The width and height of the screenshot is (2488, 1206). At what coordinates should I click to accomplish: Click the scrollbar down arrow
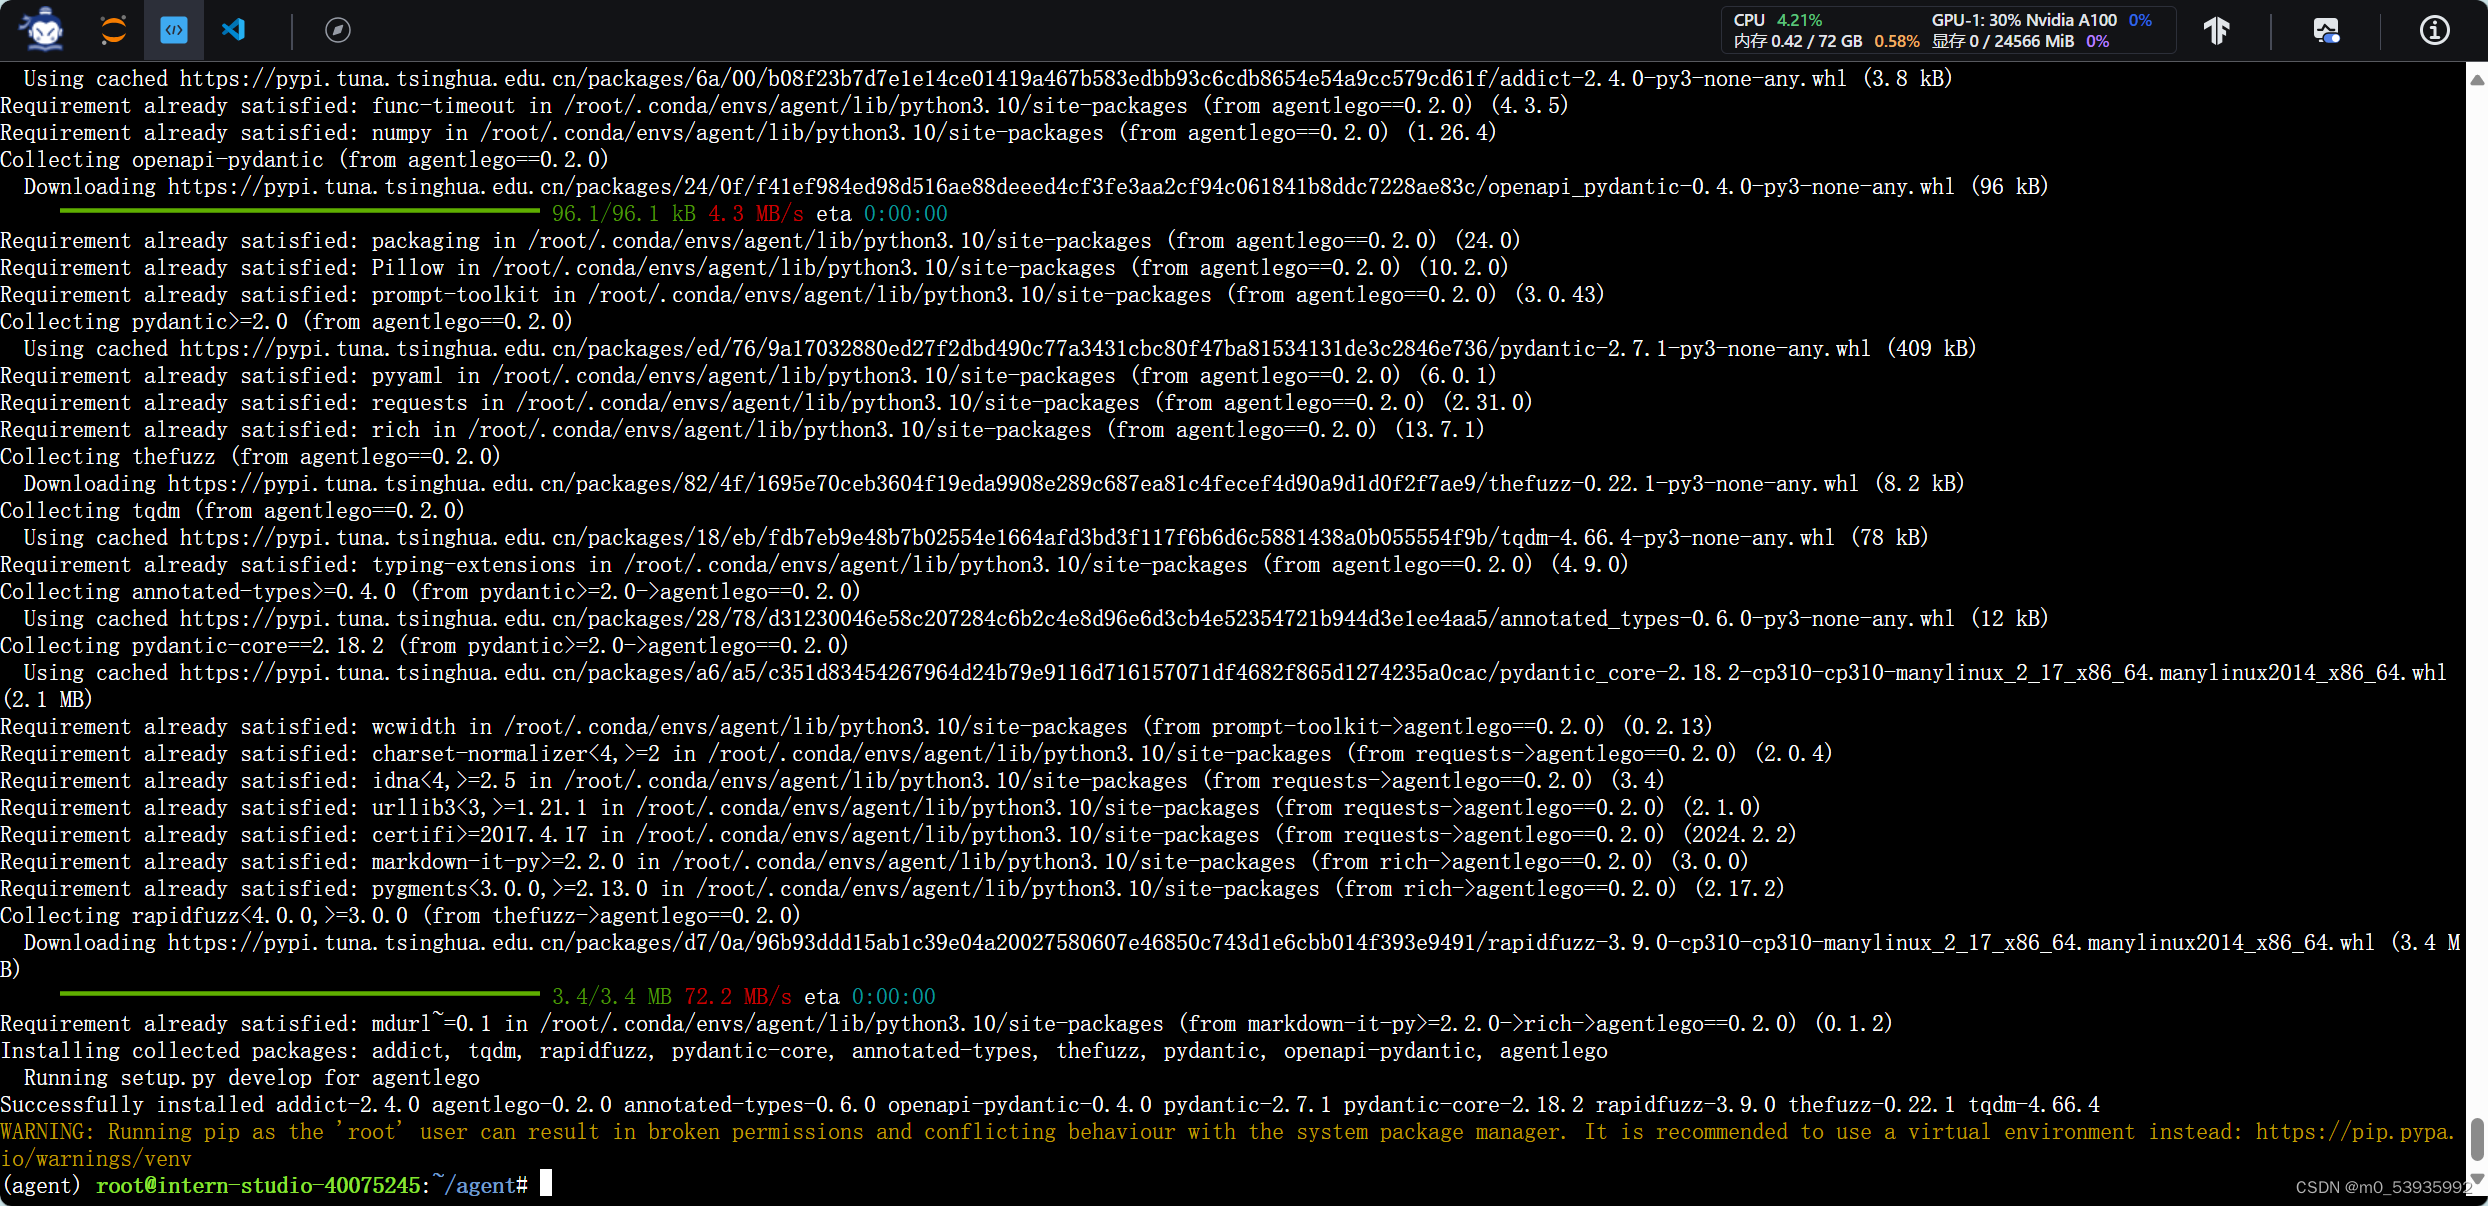pyautogui.click(x=2477, y=1178)
